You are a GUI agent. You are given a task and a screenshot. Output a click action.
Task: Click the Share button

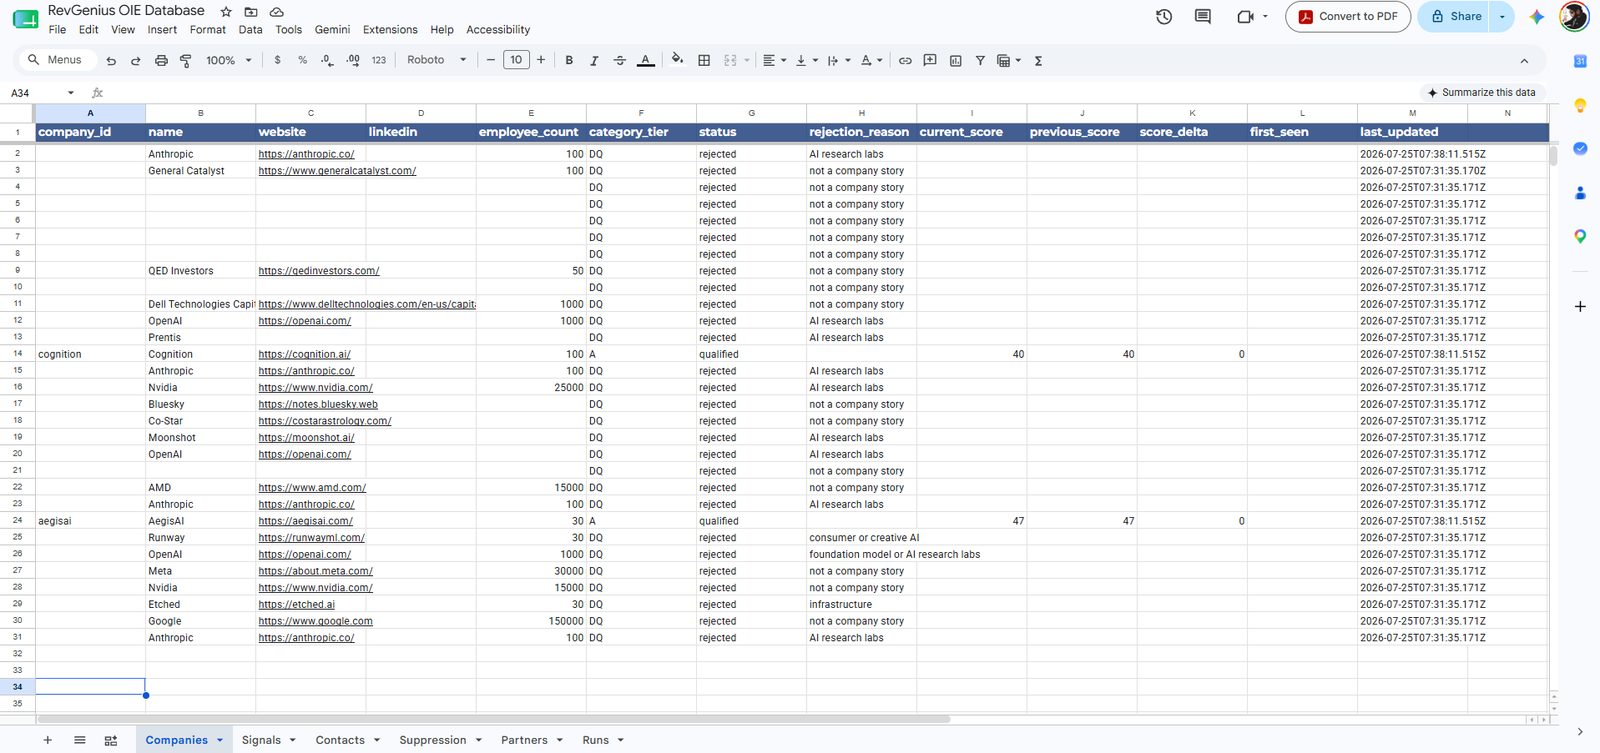[x=1455, y=16]
